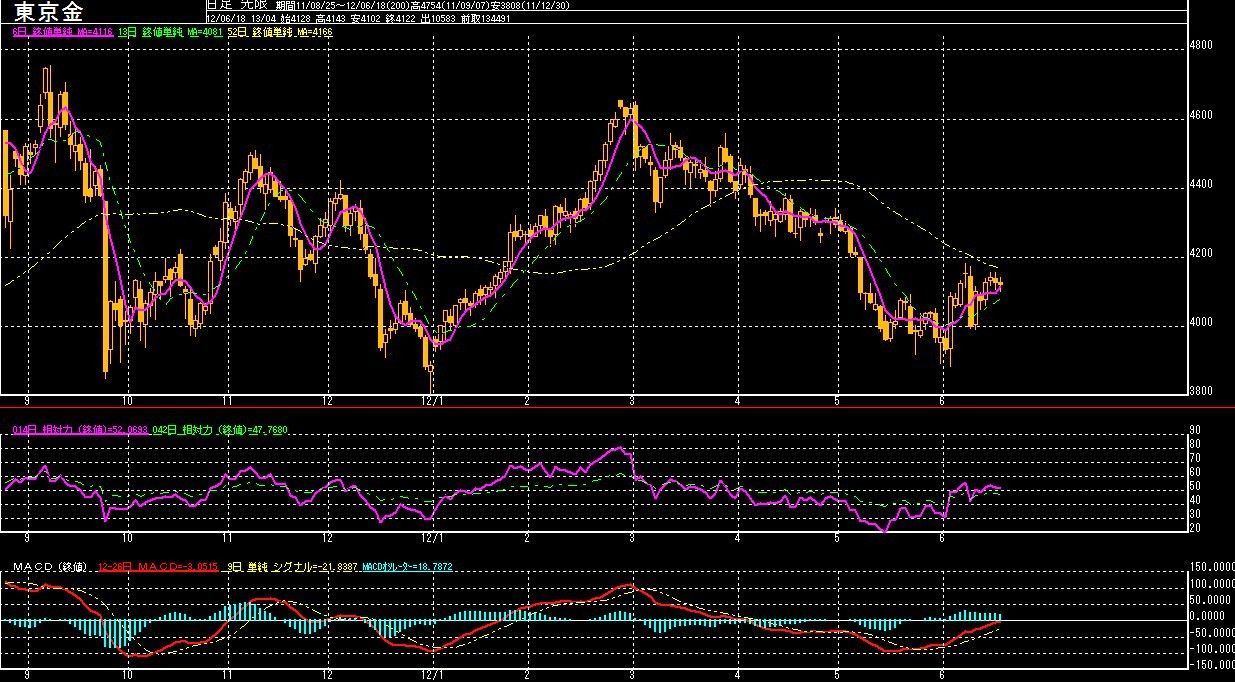This screenshot has height=682, width=1235.
Task: Click the 4800 price axis label
Action: point(1201,45)
